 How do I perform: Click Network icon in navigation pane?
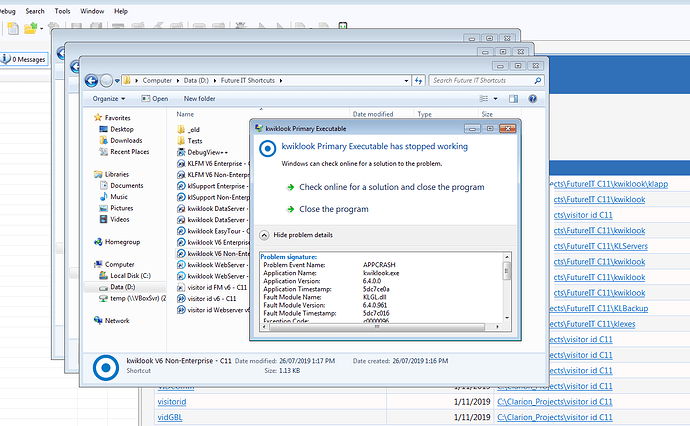pyautogui.click(x=98, y=320)
